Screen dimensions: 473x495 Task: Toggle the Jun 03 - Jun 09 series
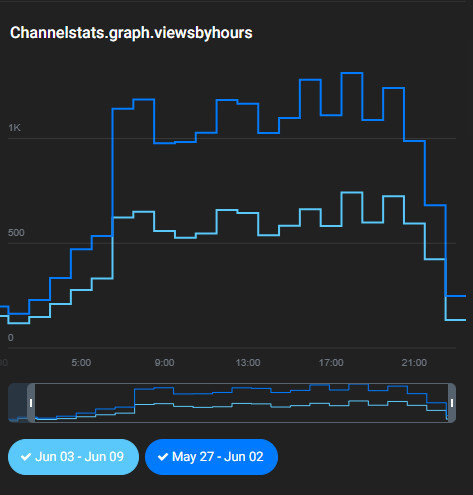point(73,457)
